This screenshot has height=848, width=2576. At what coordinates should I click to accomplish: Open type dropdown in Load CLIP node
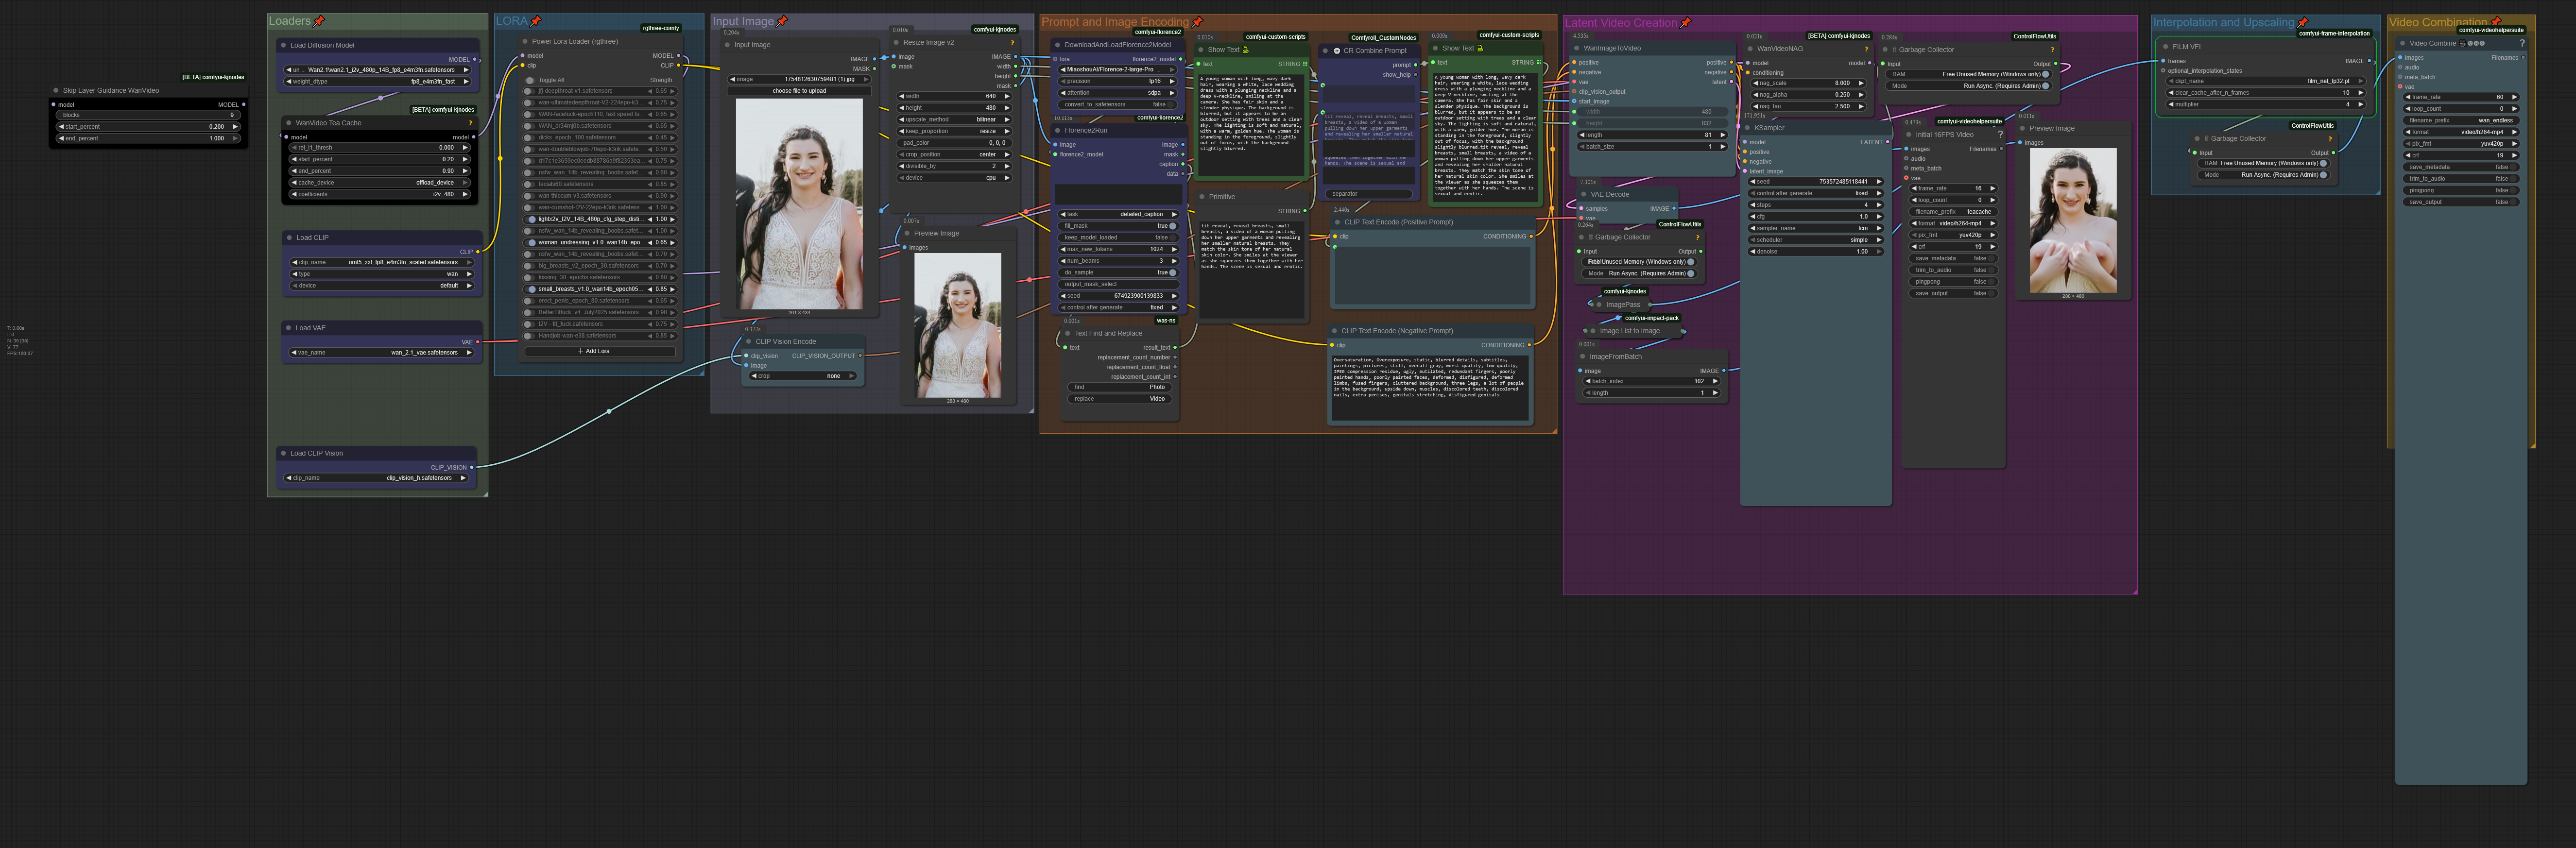(x=382, y=274)
